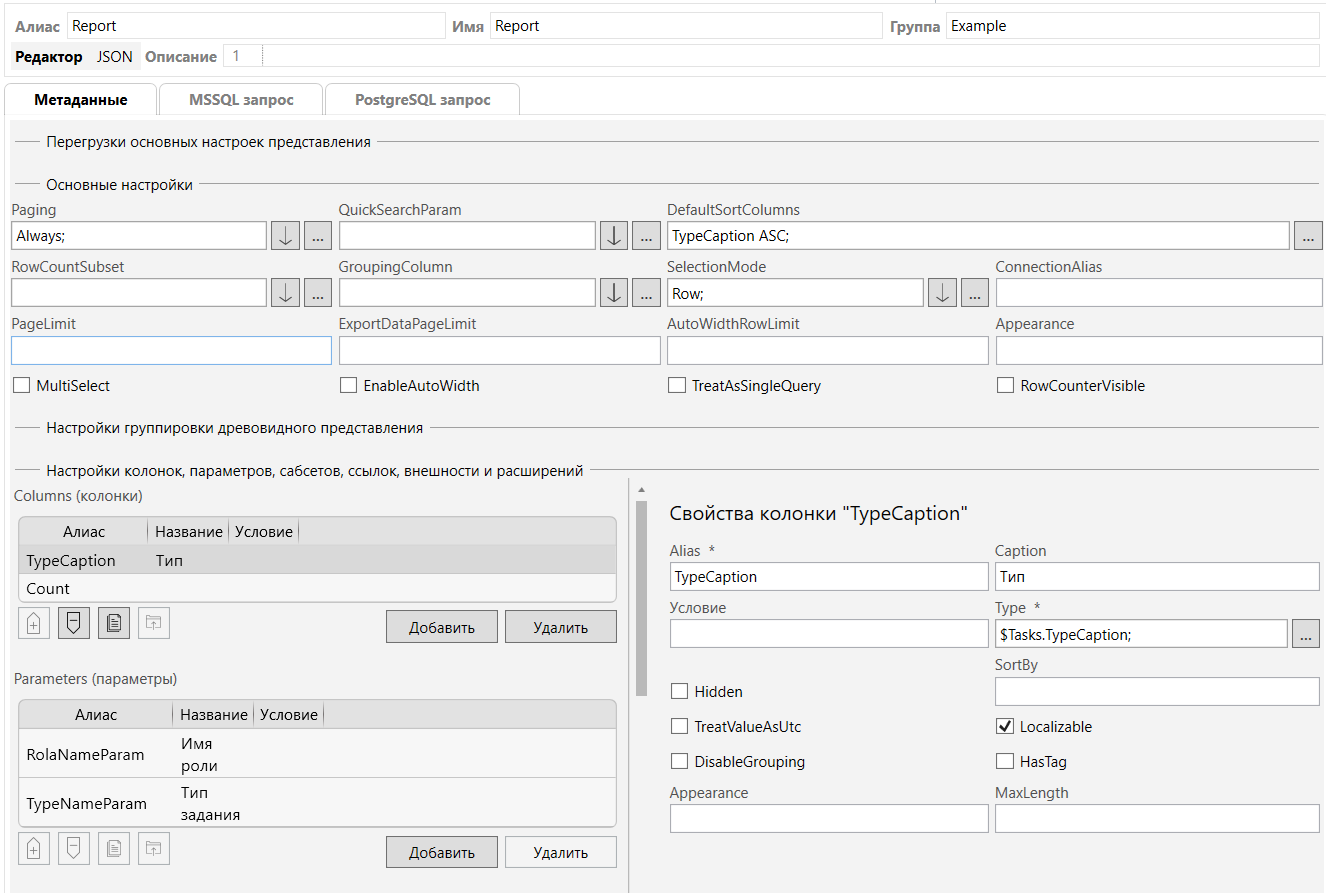Screen dimensions: 1326x893
Task: Click the move-down icon under the Parameters list
Action: (73, 849)
